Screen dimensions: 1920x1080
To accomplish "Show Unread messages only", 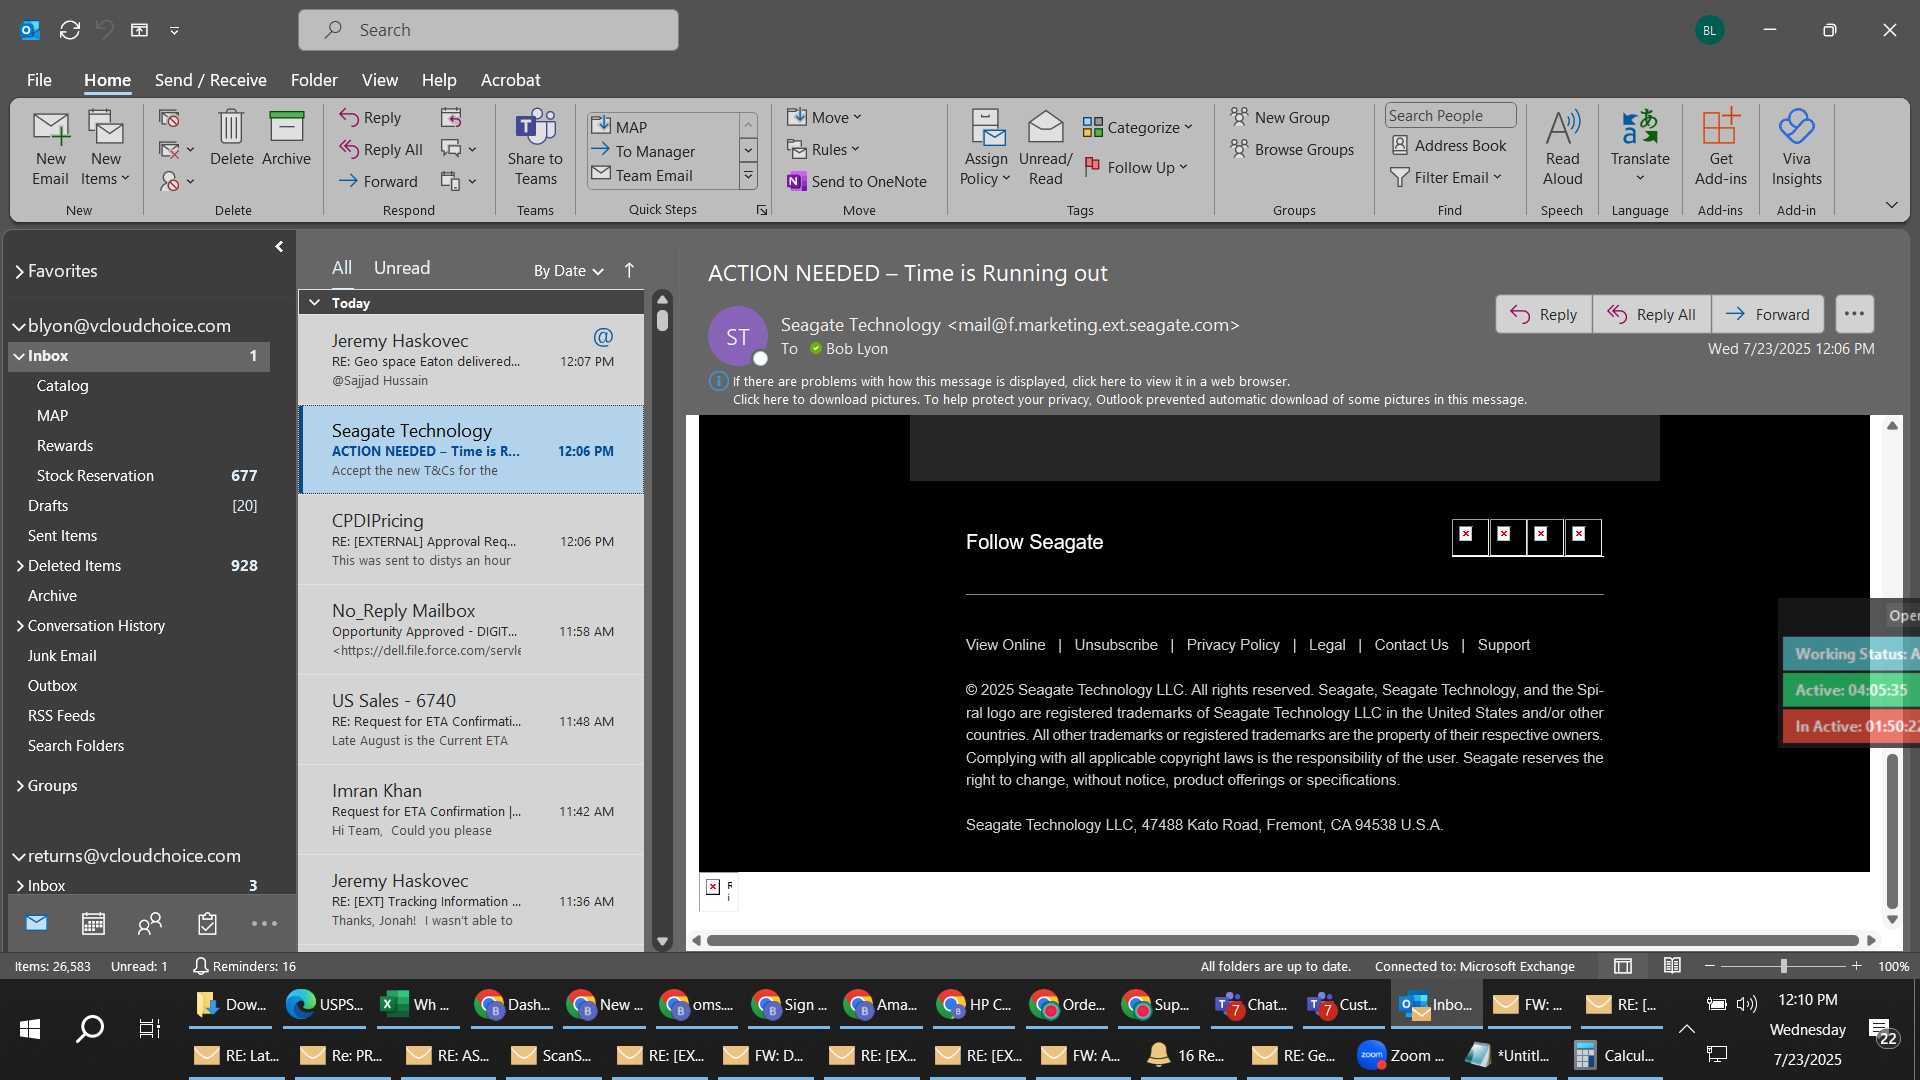I will [x=402, y=268].
